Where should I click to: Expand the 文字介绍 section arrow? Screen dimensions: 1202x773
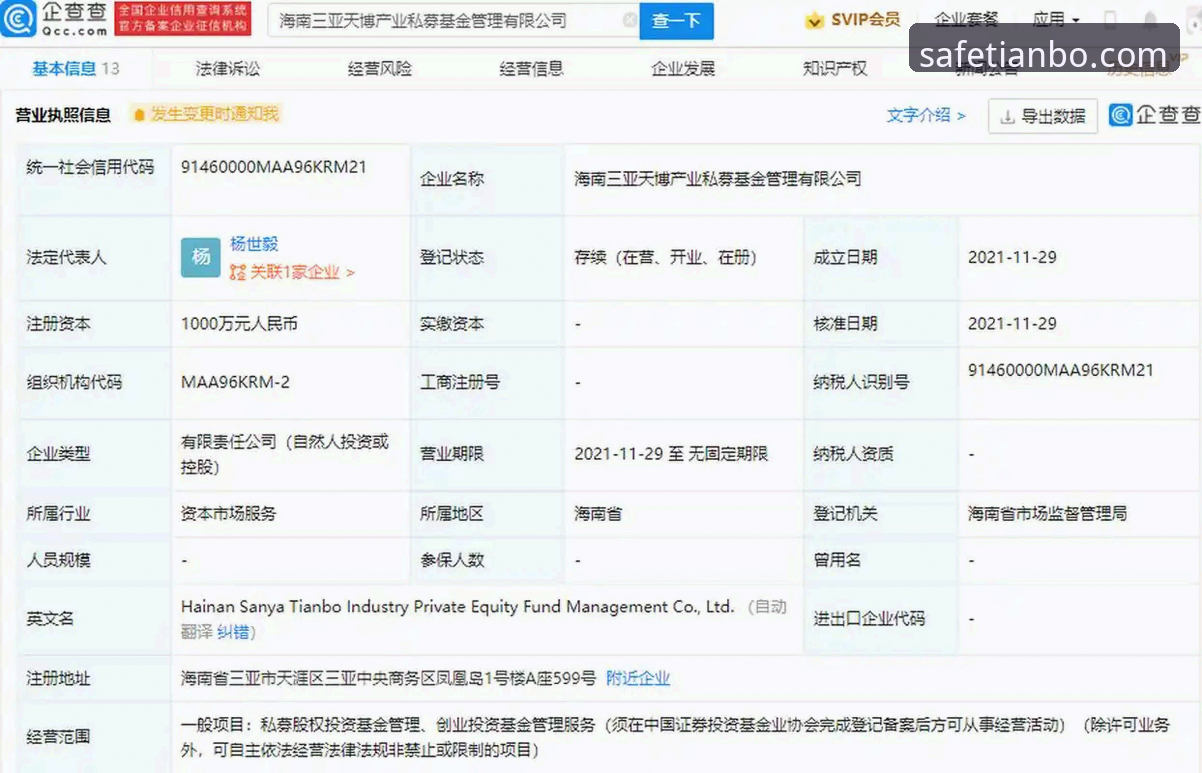961,115
